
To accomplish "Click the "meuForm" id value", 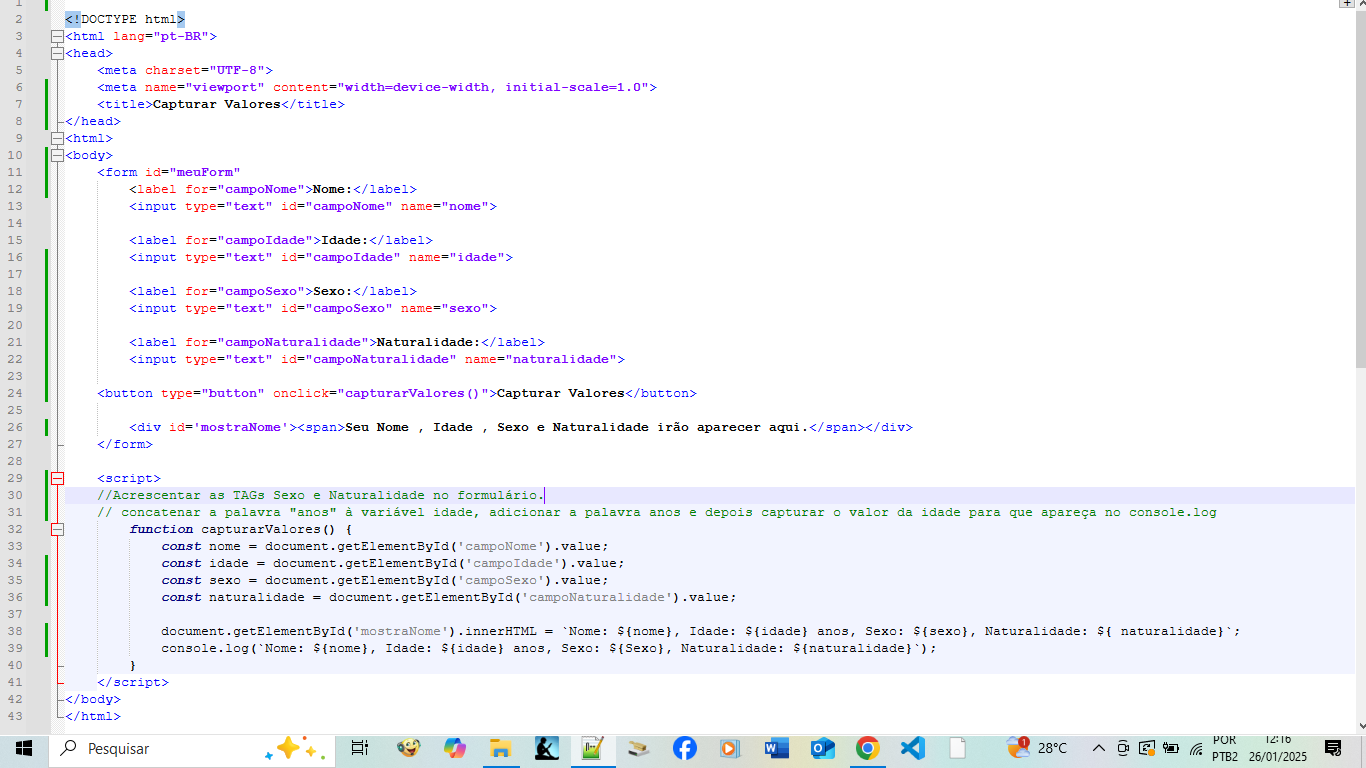I will (205, 172).
